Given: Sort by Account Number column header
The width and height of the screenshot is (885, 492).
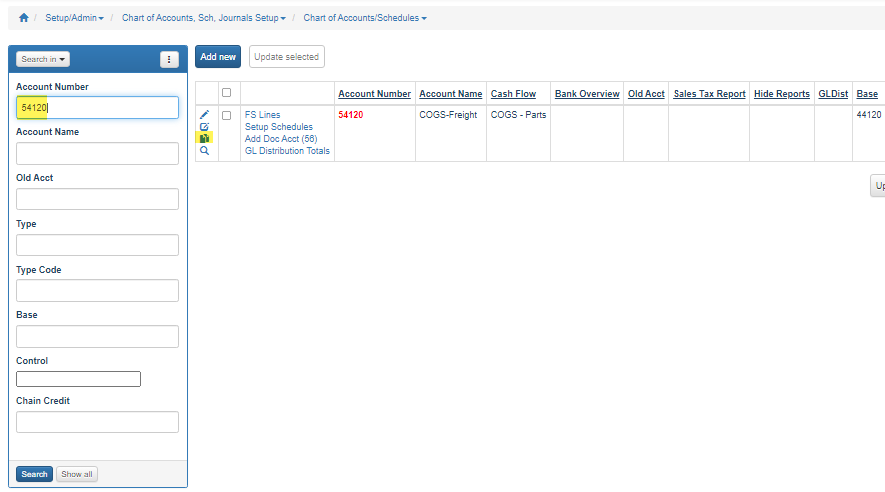Looking at the screenshot, I should (375, 94).
